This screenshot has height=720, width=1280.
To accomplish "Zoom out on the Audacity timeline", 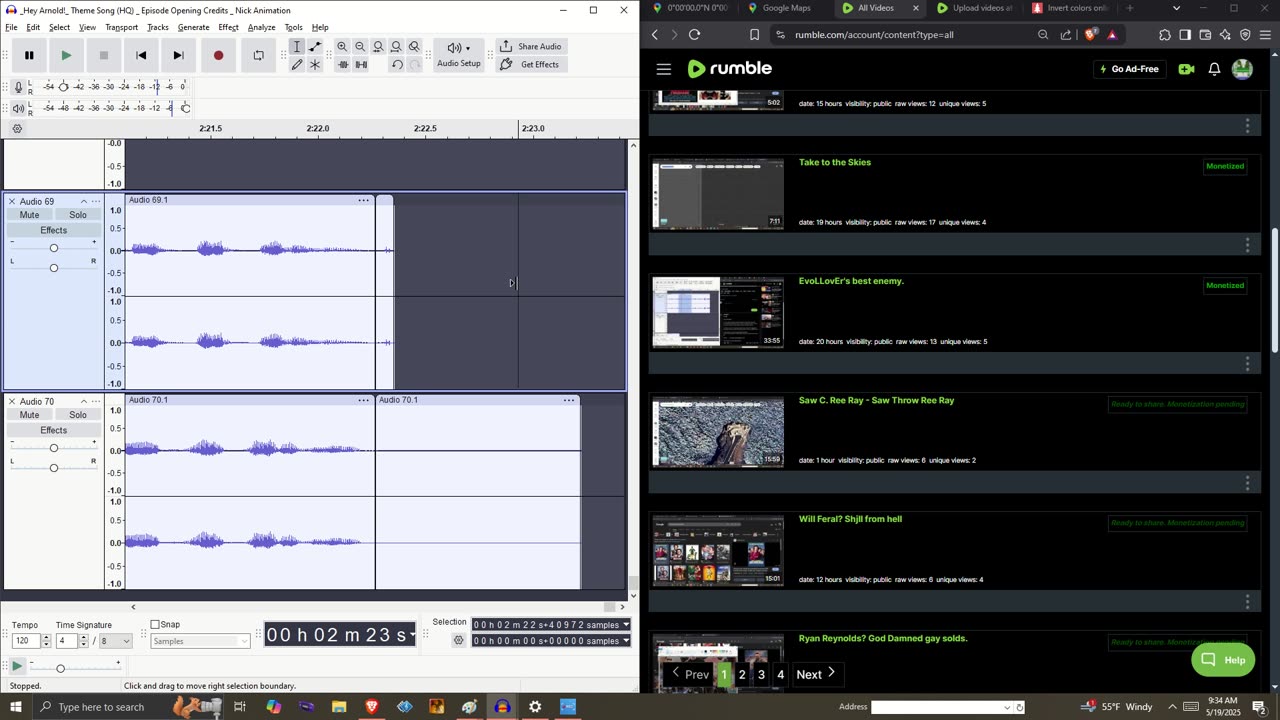I will click(x=360, y=47).
